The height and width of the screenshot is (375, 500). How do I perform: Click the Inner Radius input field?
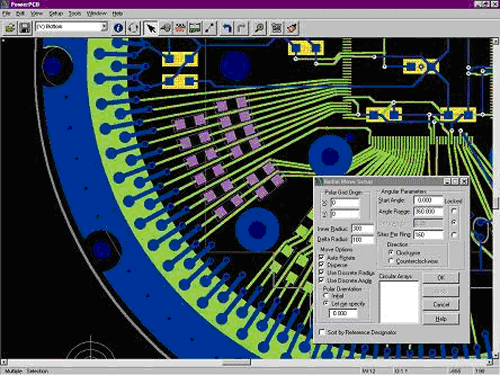[363, 229]
